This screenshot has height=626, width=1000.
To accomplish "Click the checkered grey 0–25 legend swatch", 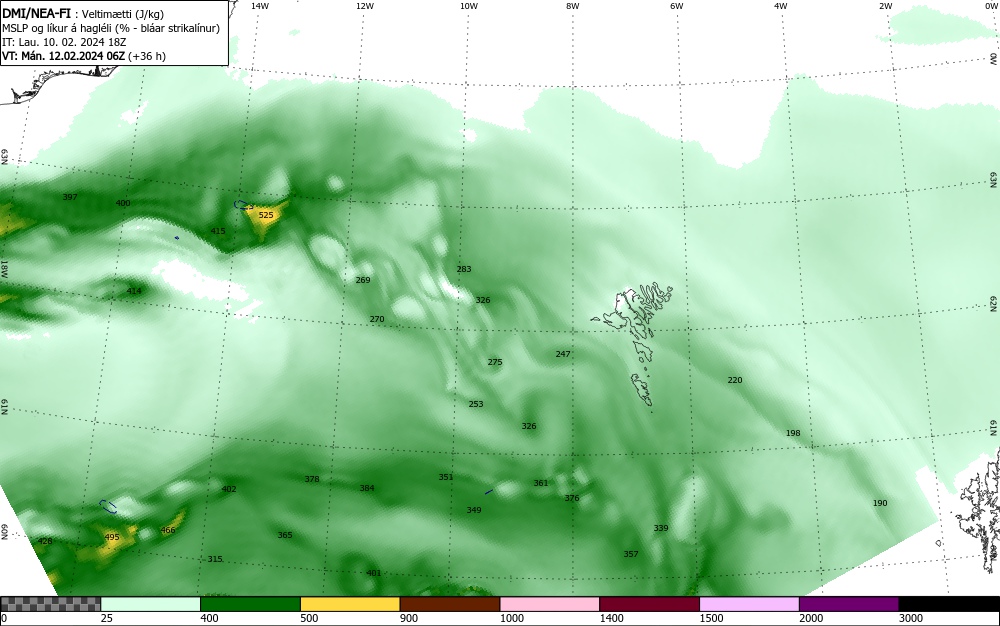I will click(50, 604).
